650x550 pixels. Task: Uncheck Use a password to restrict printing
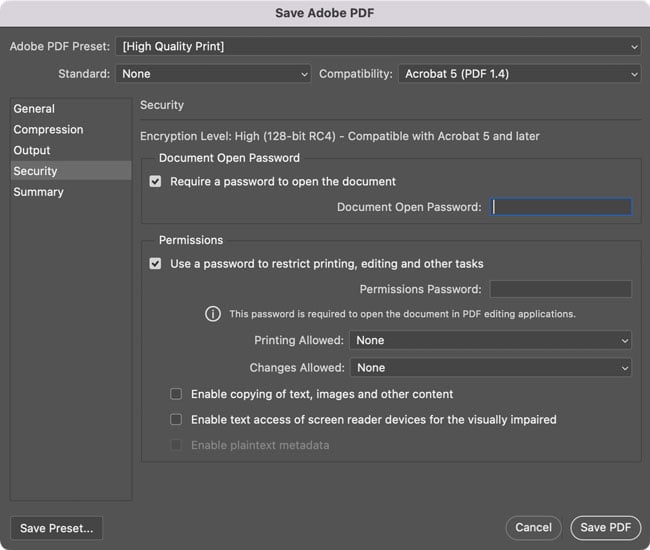[155, 264]
